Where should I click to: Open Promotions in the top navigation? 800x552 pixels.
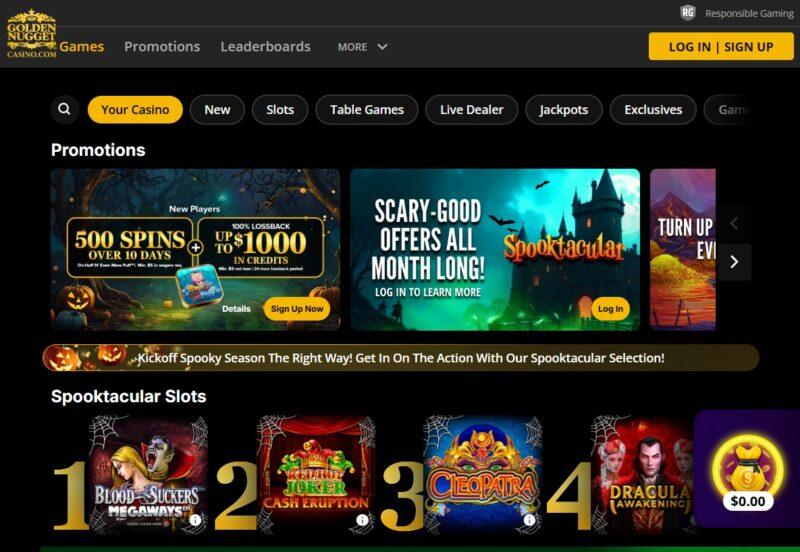pos(162,46)
